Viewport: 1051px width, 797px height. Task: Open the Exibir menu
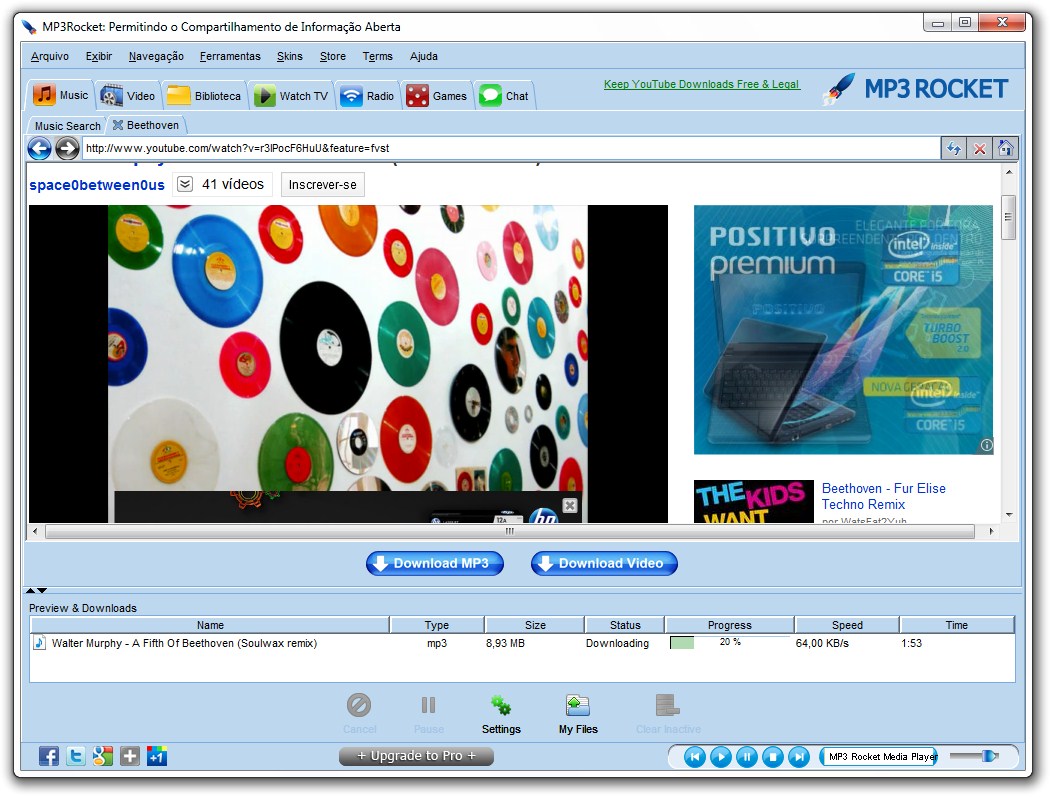point(99,56)
